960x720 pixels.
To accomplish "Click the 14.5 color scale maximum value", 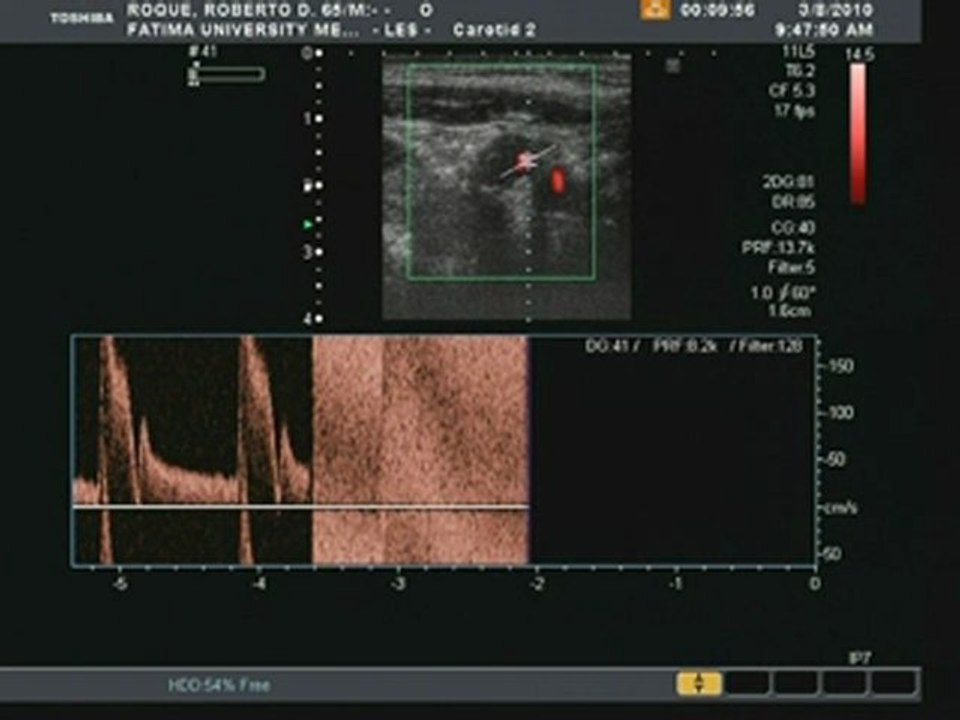I will point(860,54).
